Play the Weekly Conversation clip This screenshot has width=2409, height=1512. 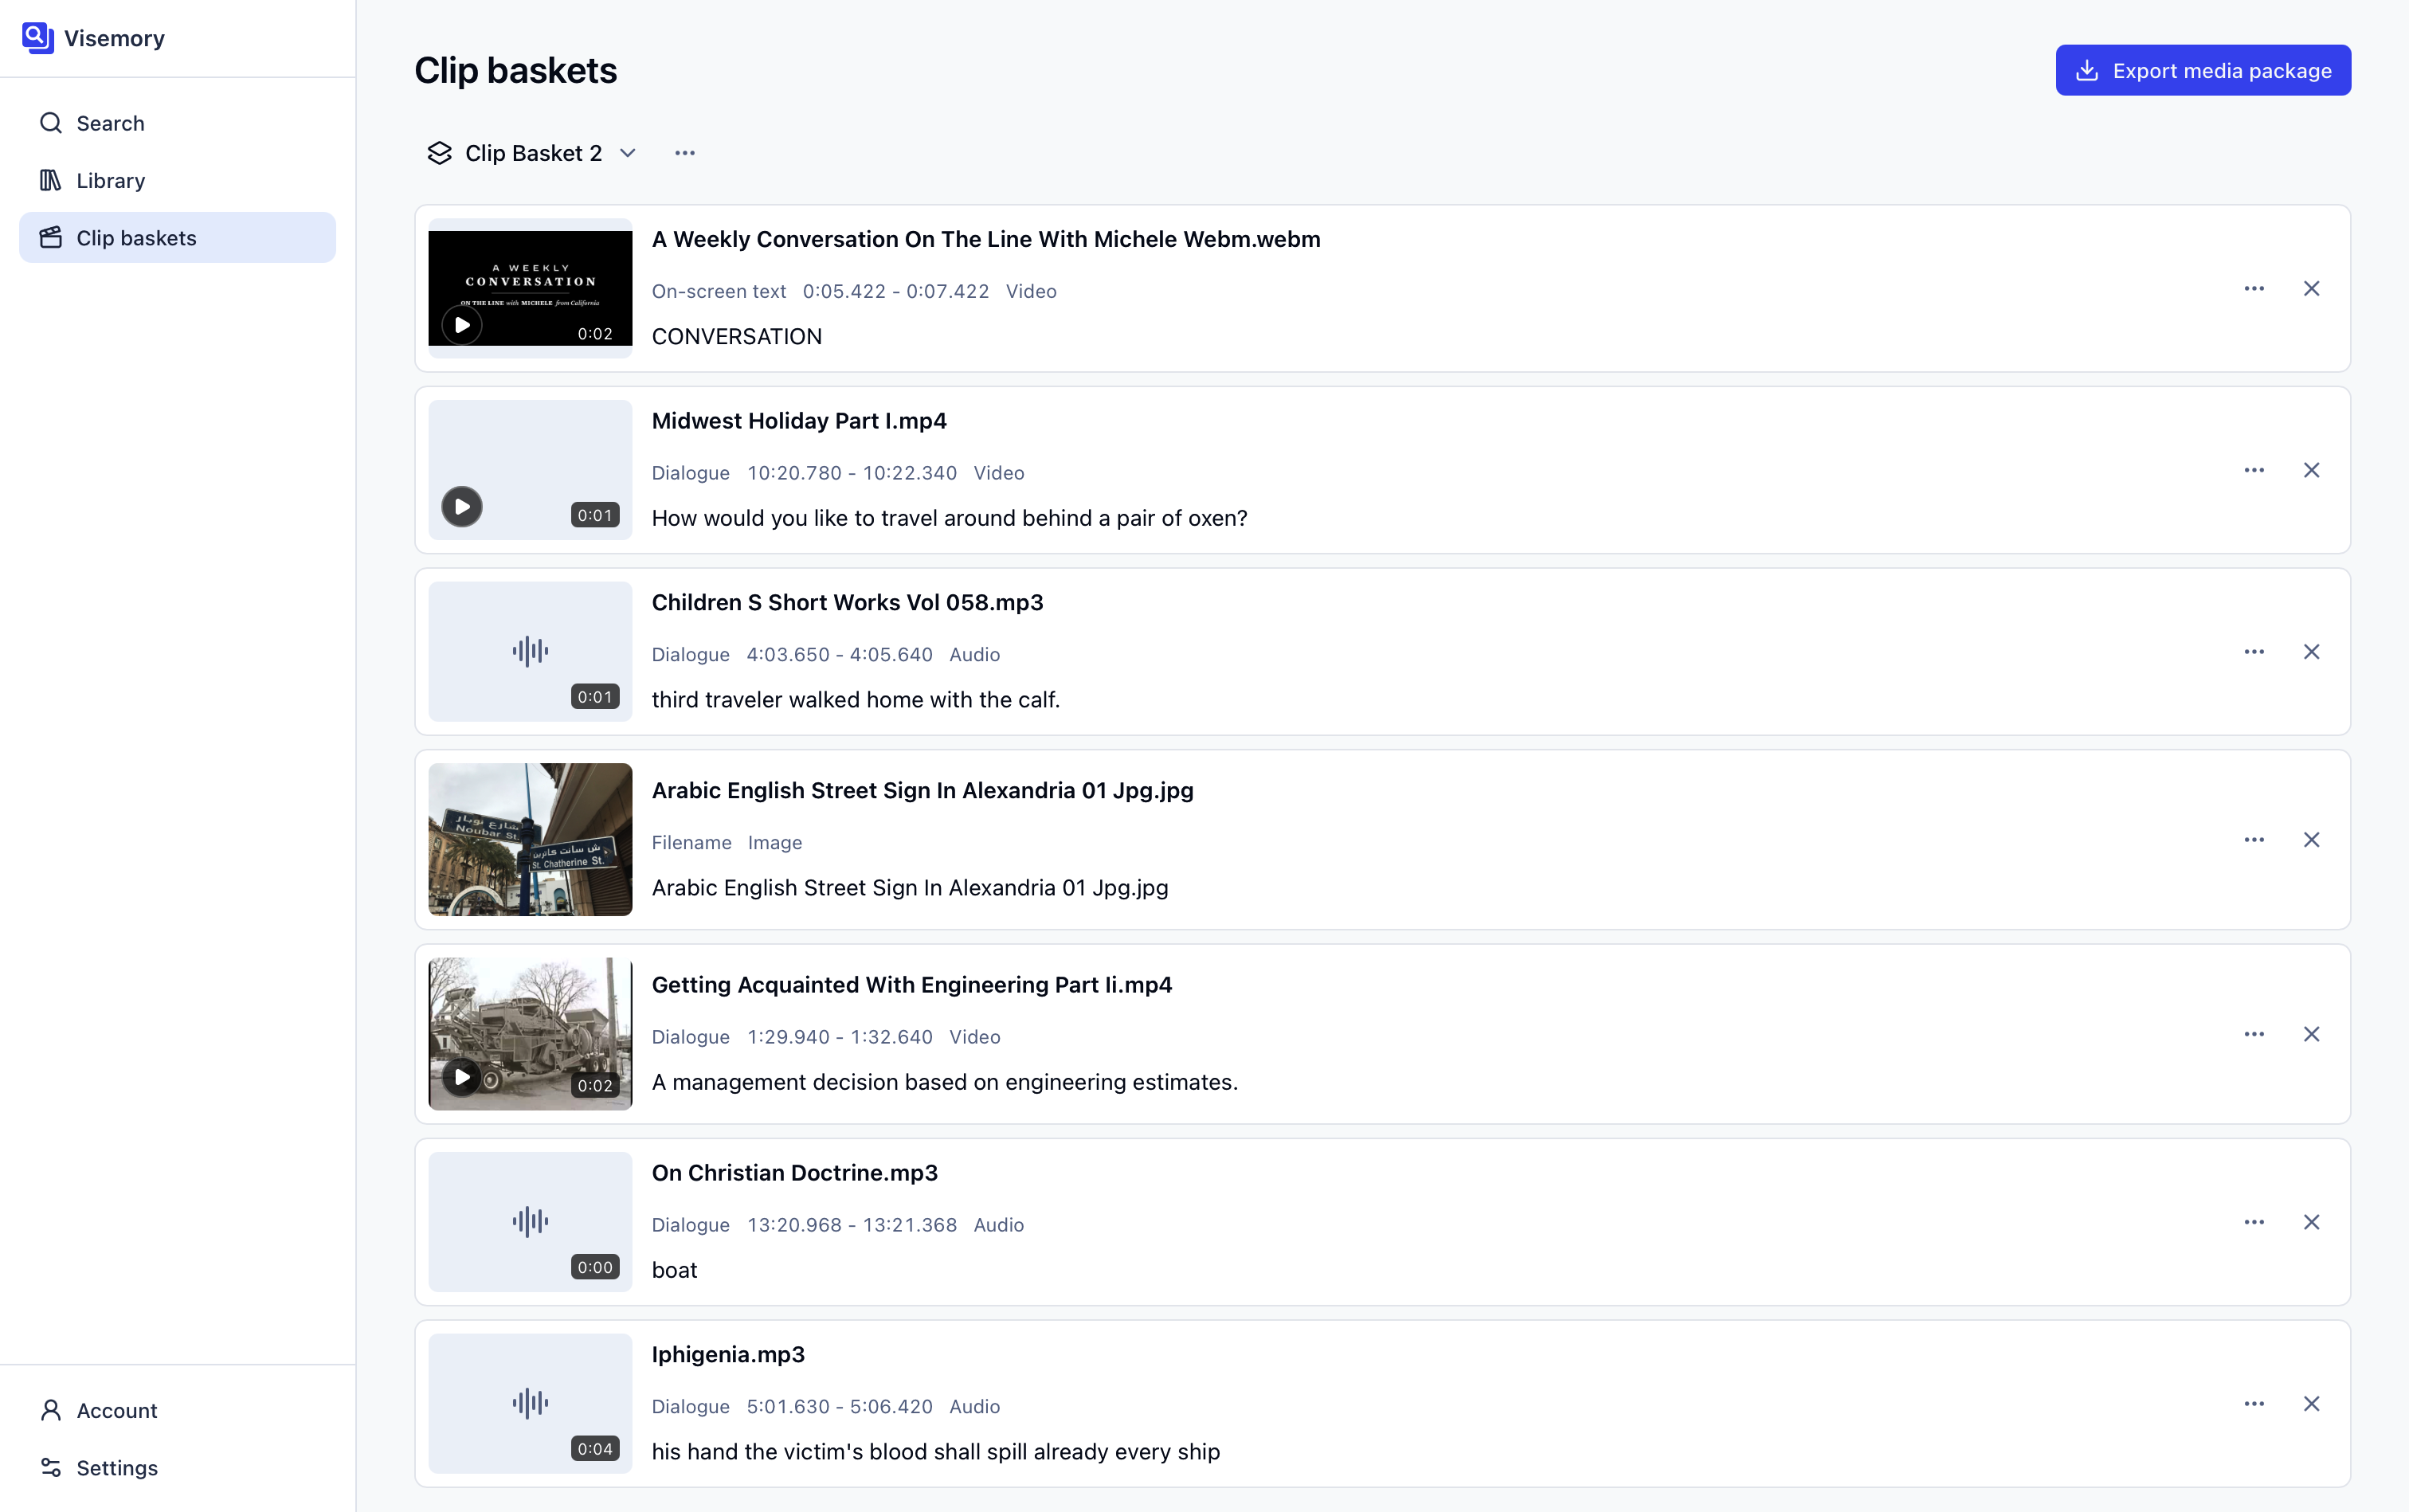click(x=462, y=325)
